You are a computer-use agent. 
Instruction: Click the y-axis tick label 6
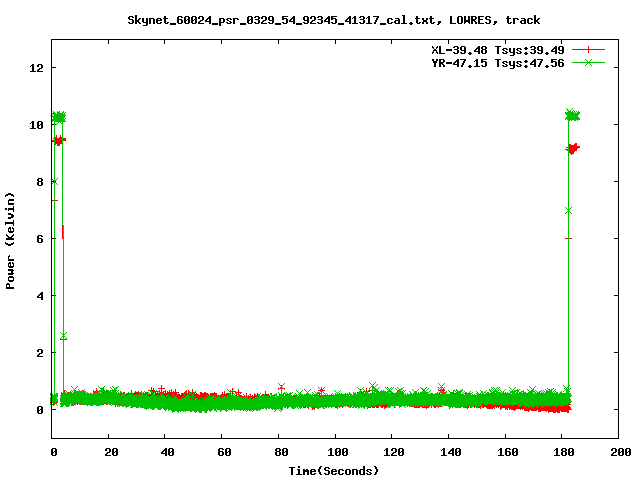coord(40,239)
